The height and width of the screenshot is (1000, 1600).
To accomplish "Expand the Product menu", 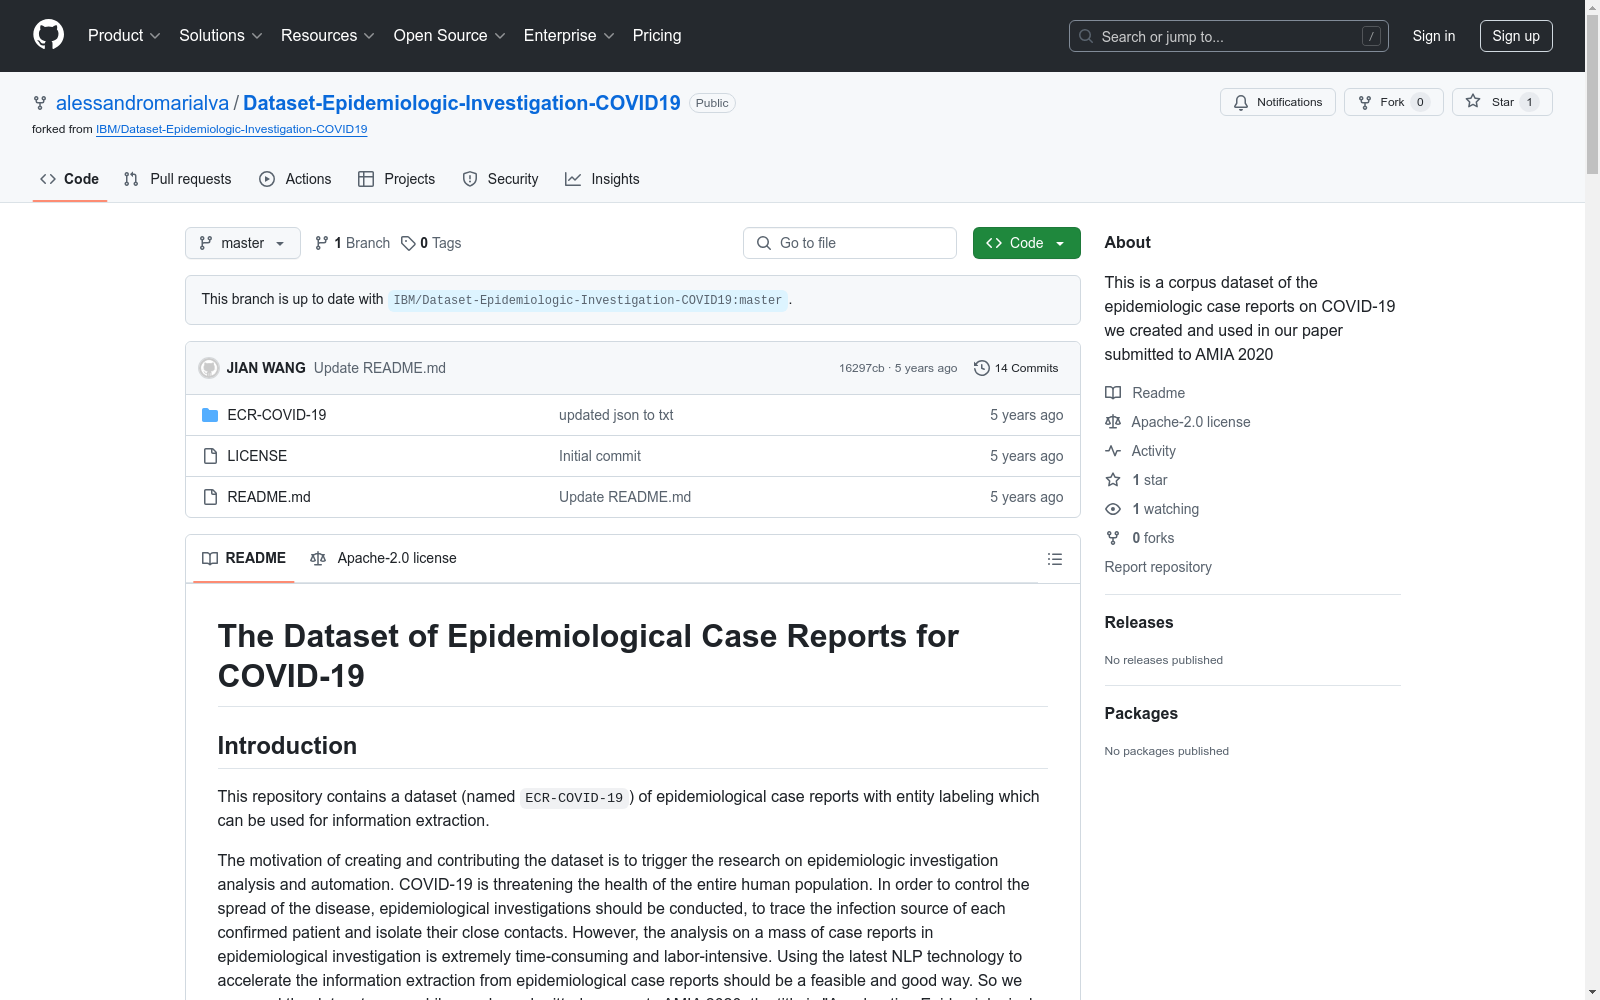I will [x=124, y=36].
